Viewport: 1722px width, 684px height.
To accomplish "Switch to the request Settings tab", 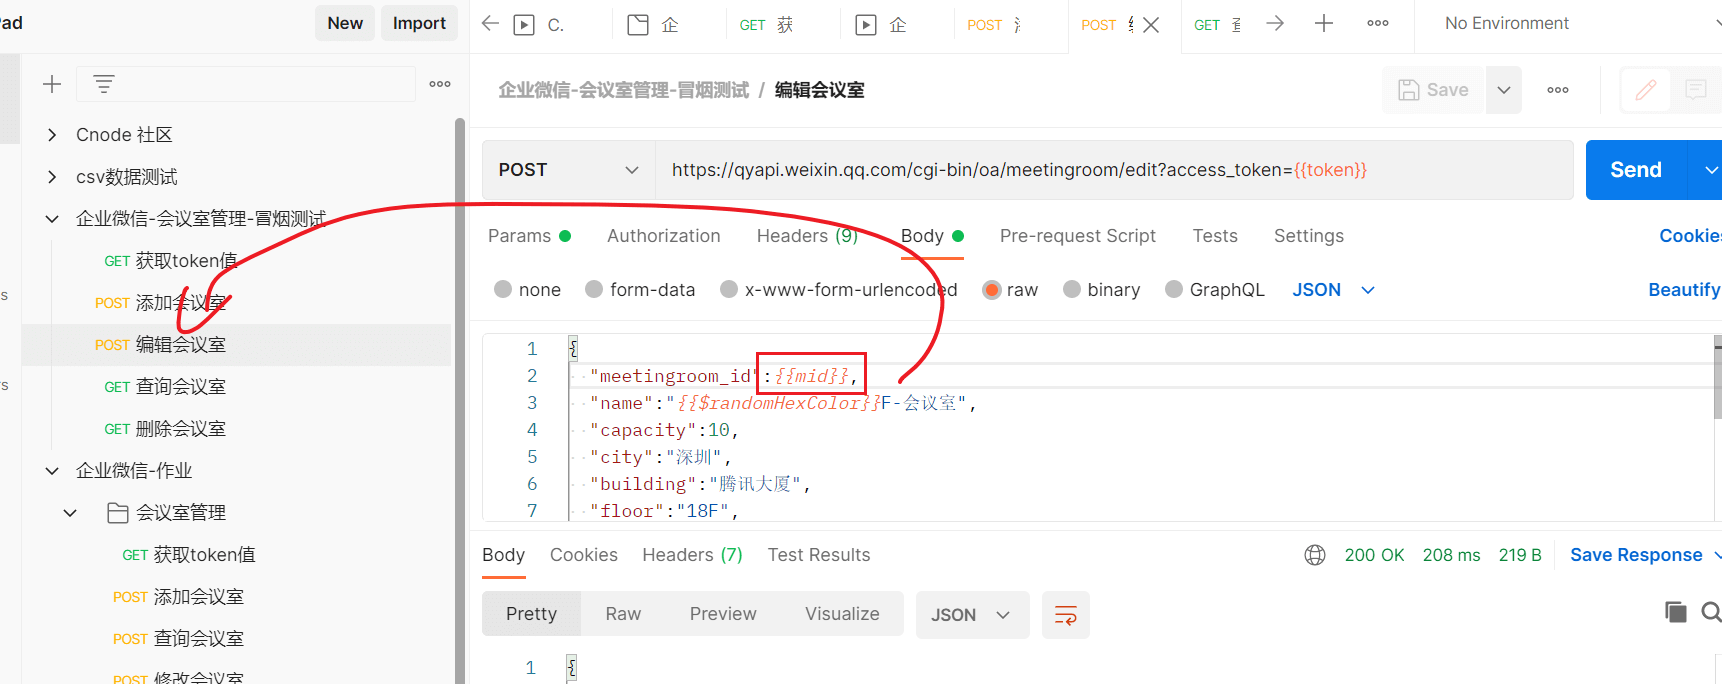I will click(1309, 236).
